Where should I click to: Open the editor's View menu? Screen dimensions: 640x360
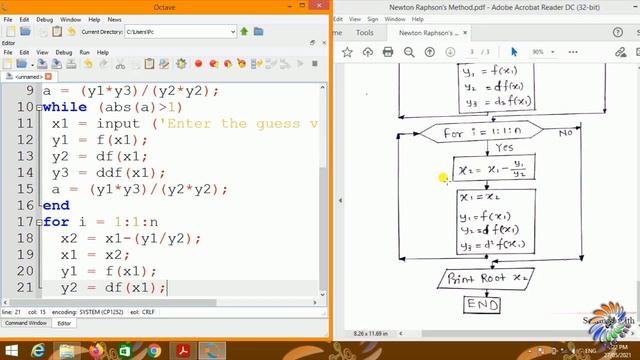coord(42,53)
